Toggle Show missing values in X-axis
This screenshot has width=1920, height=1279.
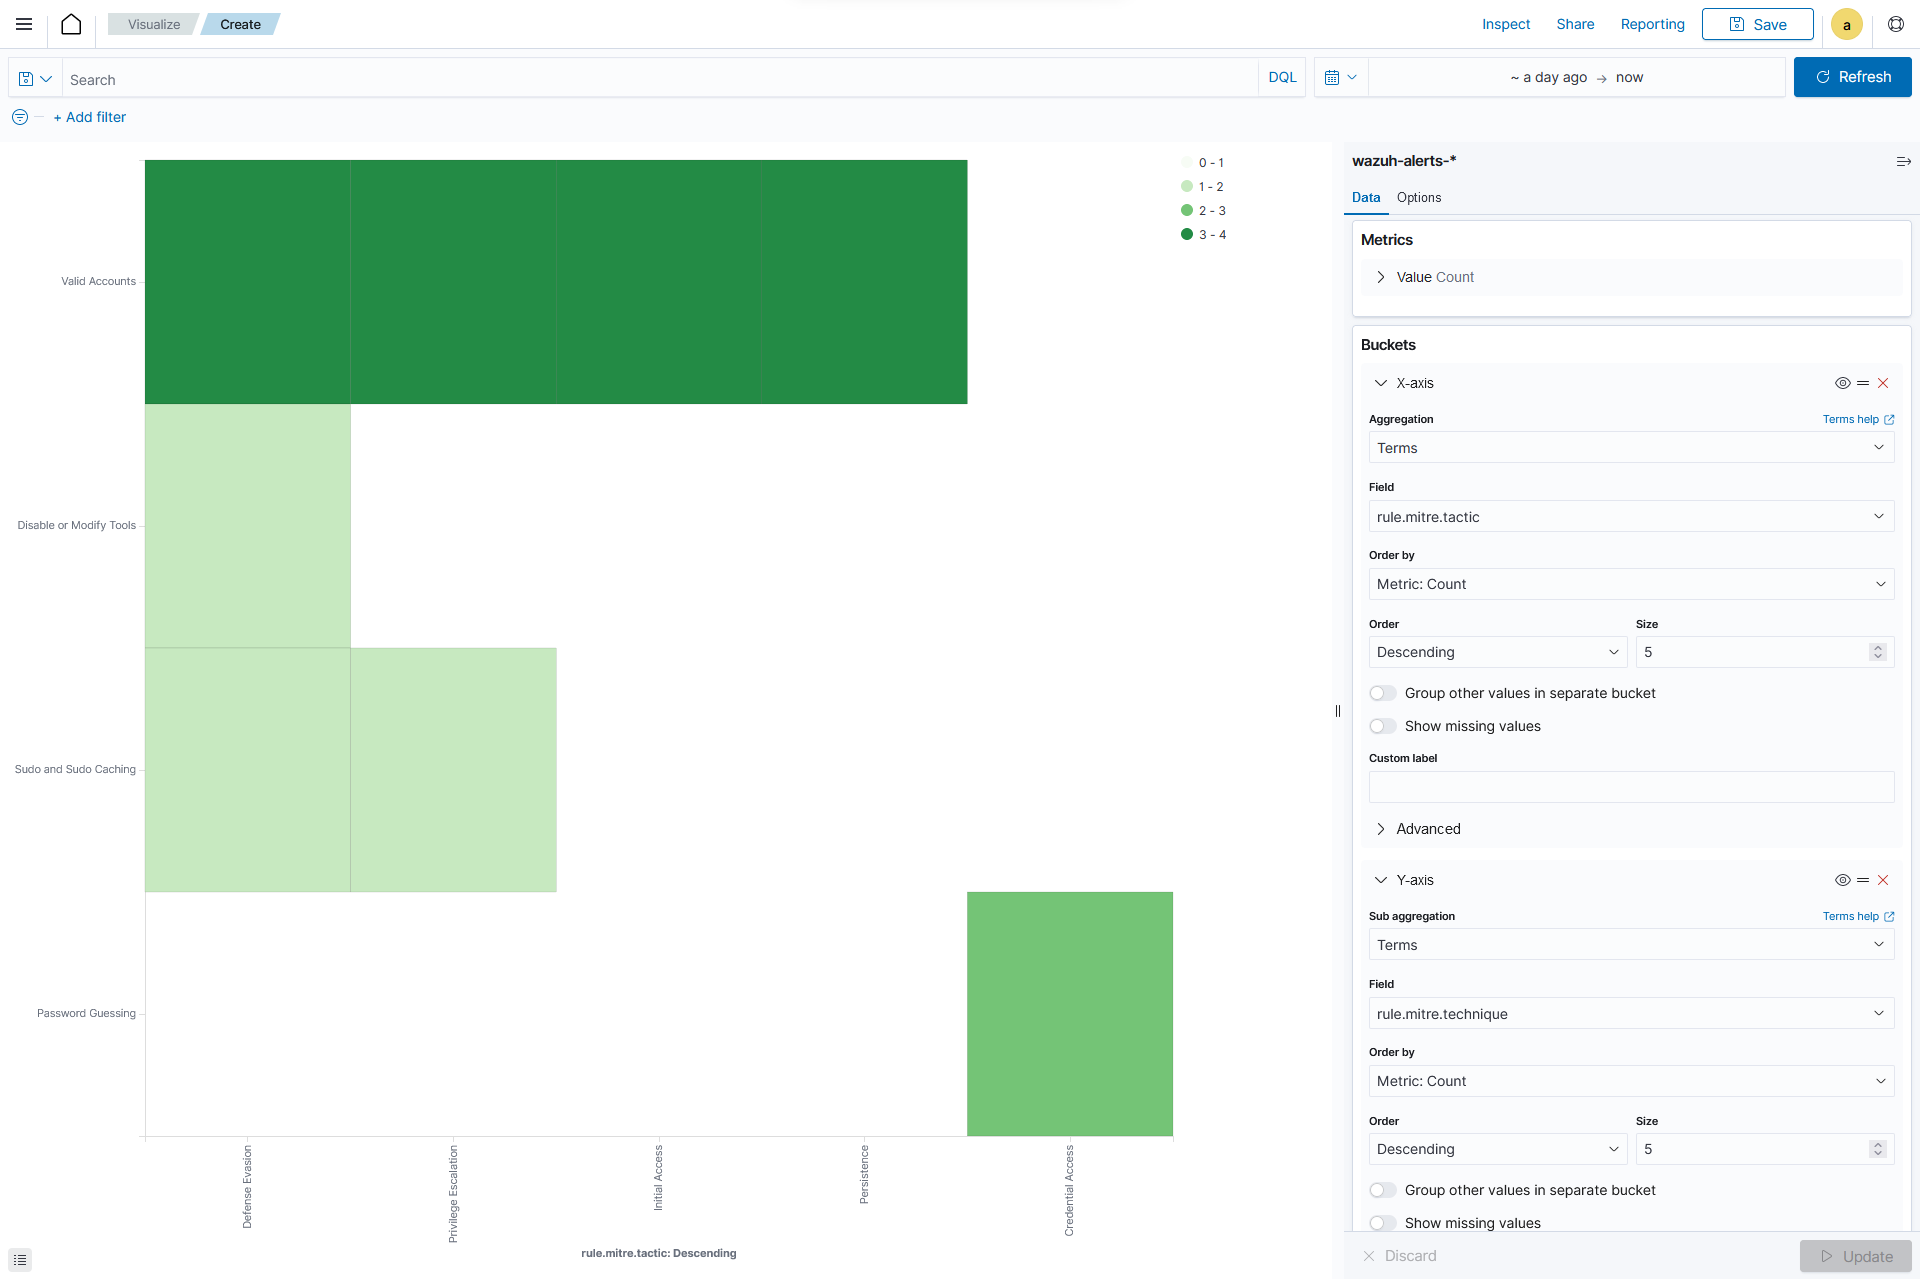click(1383, 725)
